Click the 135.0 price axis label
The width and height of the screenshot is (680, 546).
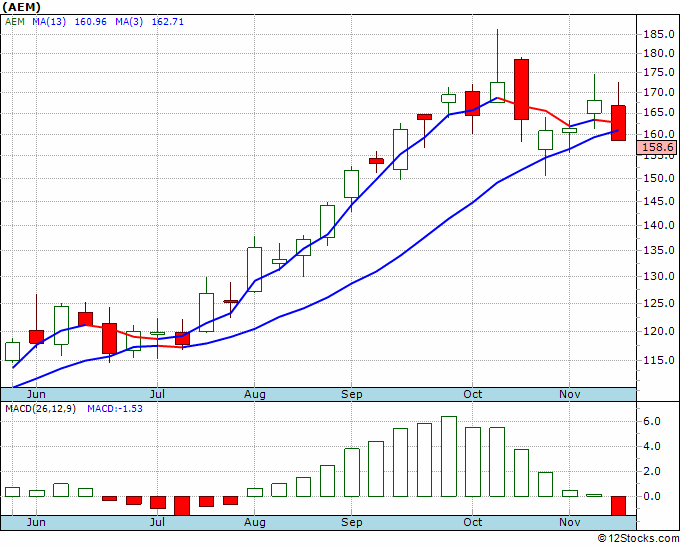[659, 250]
